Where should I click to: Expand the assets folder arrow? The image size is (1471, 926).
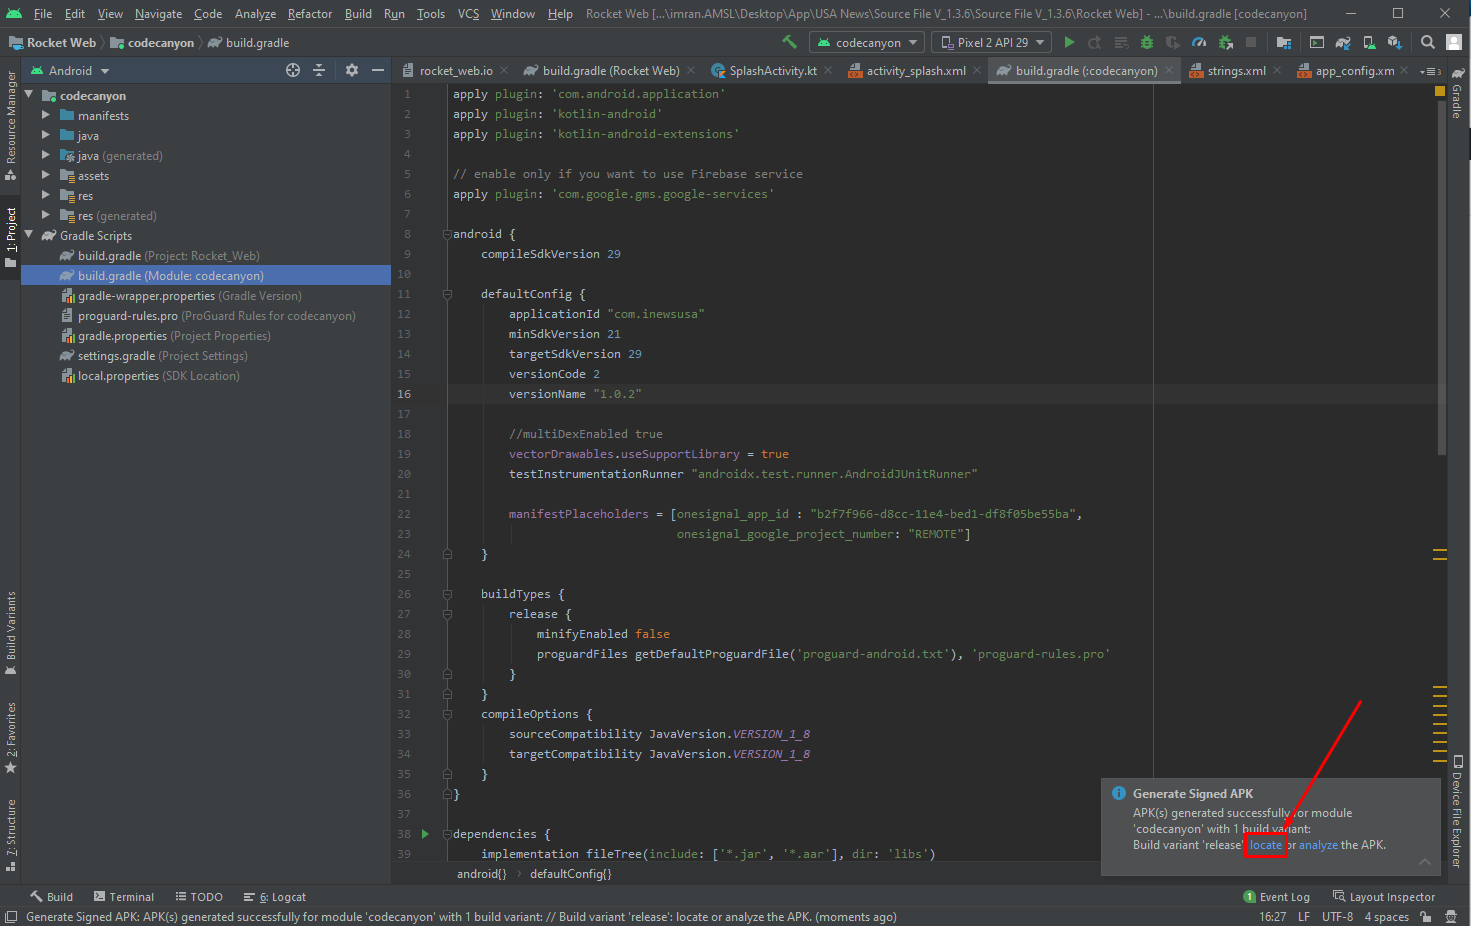(x=46, y=175)
